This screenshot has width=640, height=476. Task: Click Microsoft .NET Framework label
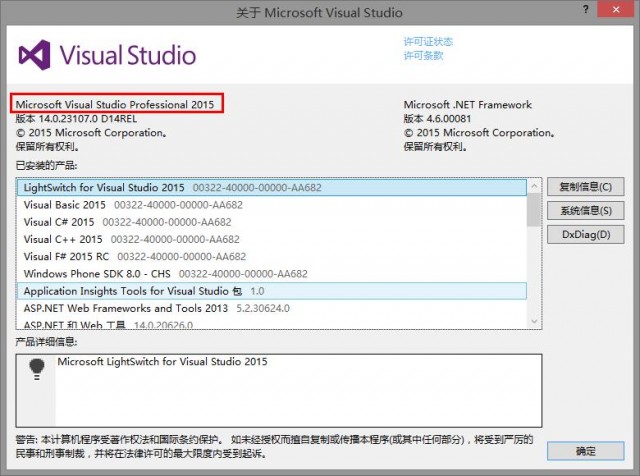click(x=468, y=105)
